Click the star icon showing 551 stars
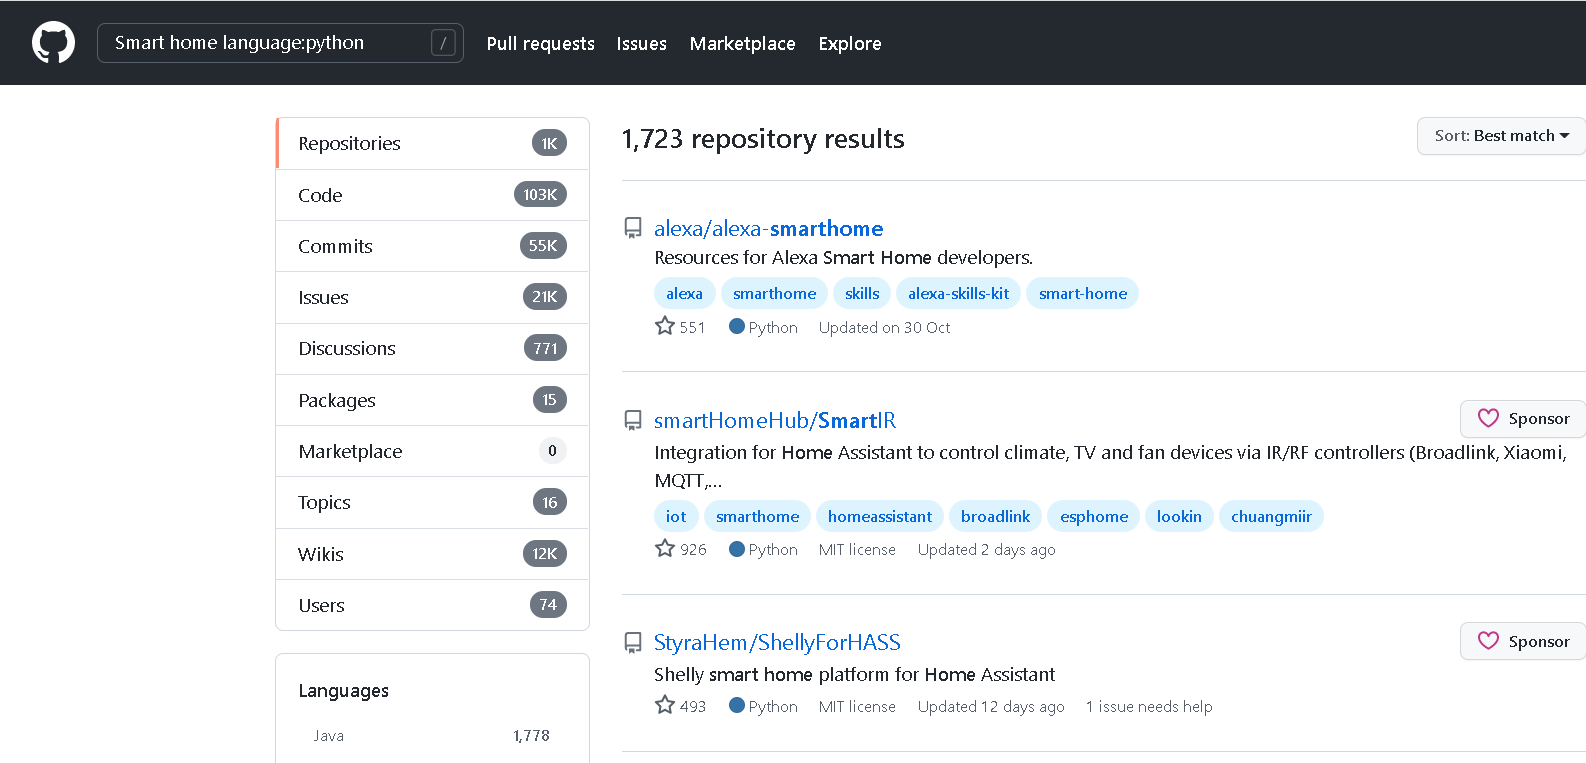Screen dimensions: 1586x763 click(665, 326)
